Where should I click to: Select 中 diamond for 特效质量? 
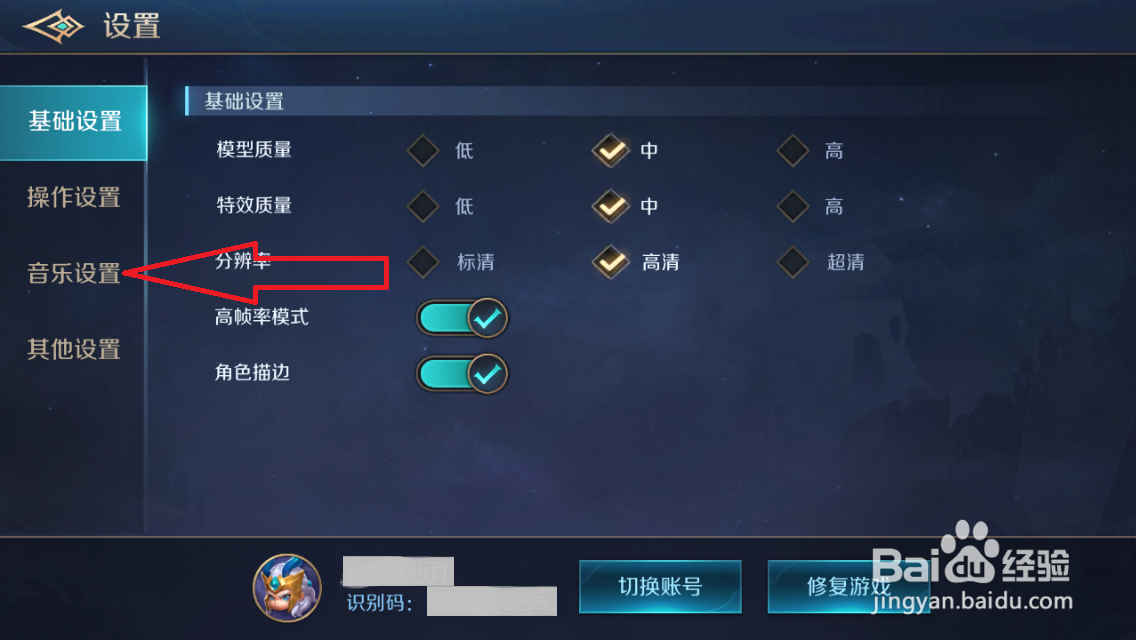[x=610, y=207]
